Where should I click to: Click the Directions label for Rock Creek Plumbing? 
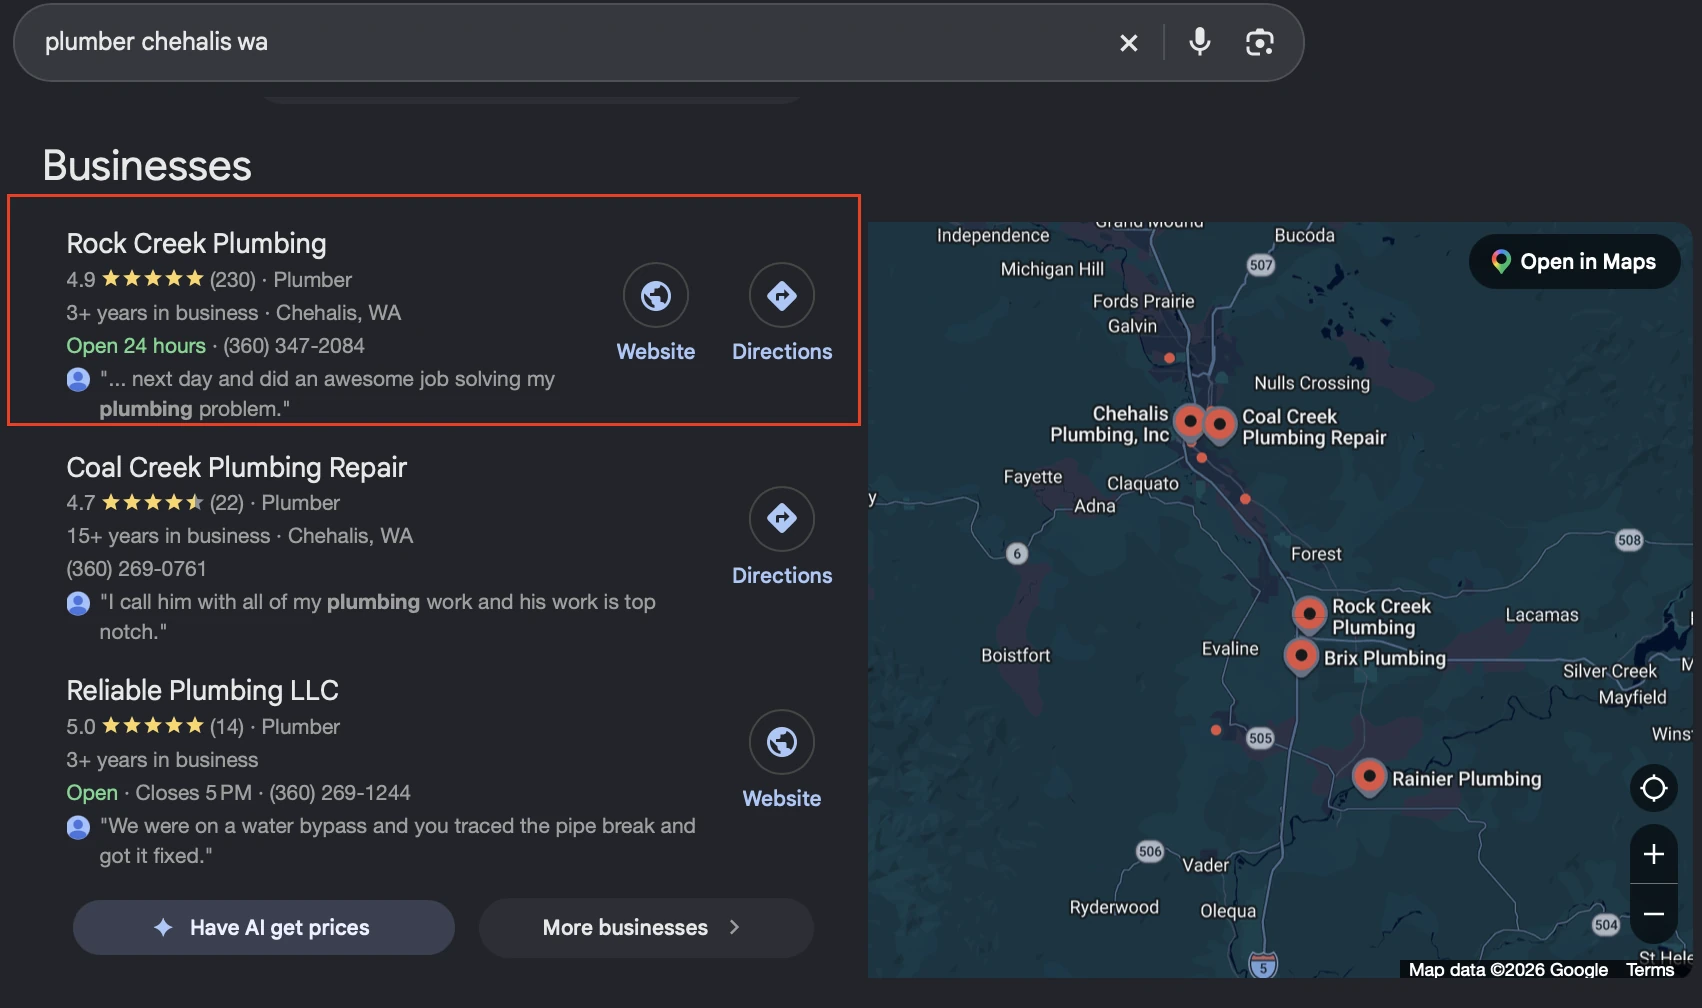coord(782,352)
